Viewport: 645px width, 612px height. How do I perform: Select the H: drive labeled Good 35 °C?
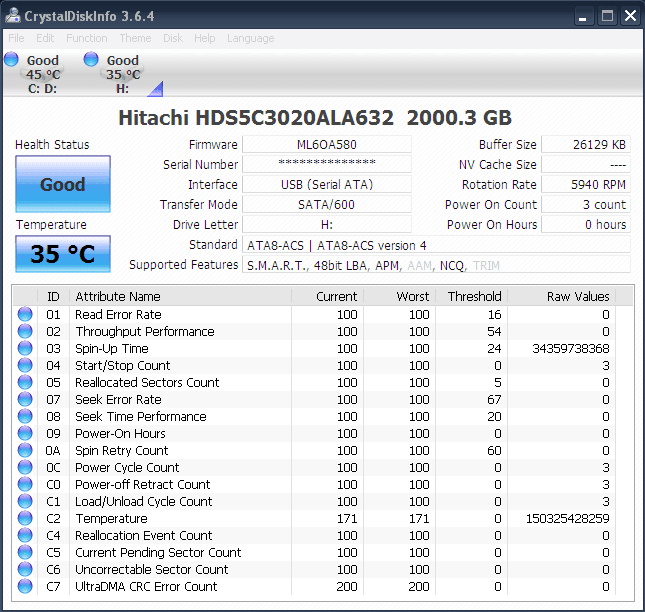(x=123, y=74)
